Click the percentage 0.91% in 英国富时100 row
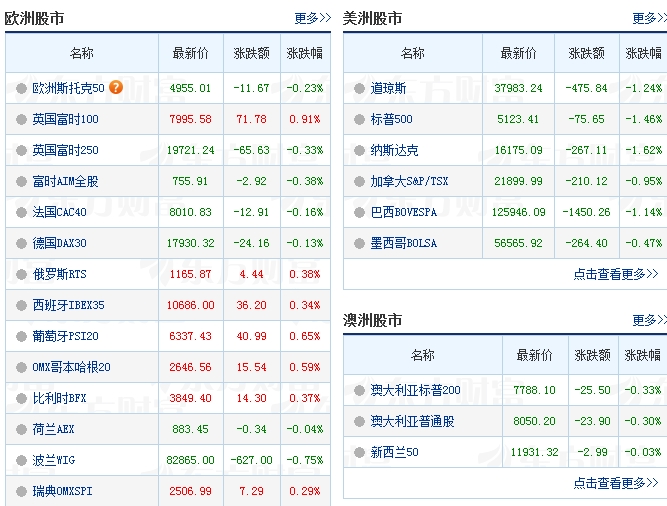667x506 pixels. click(305, 119)
